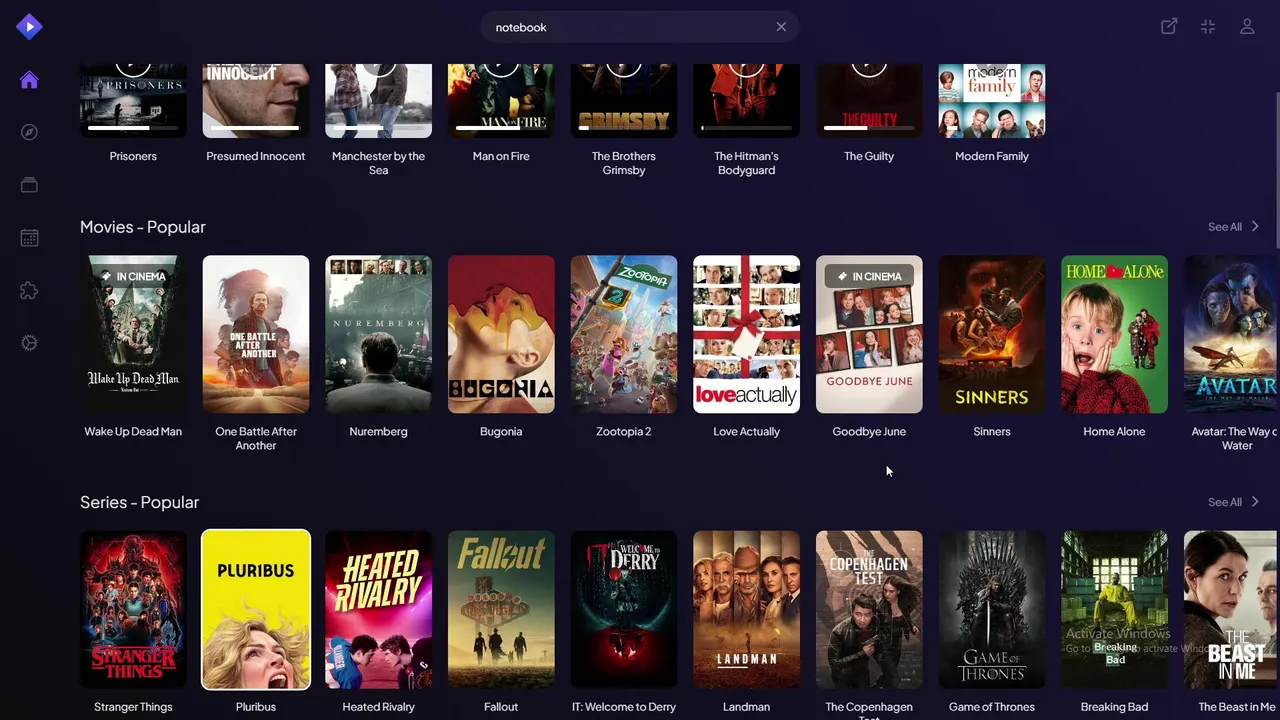Image resolution: width=1280 pixels, height=720 pixels.
Task: Open the user profile icon
Action: pos(1247,27)
